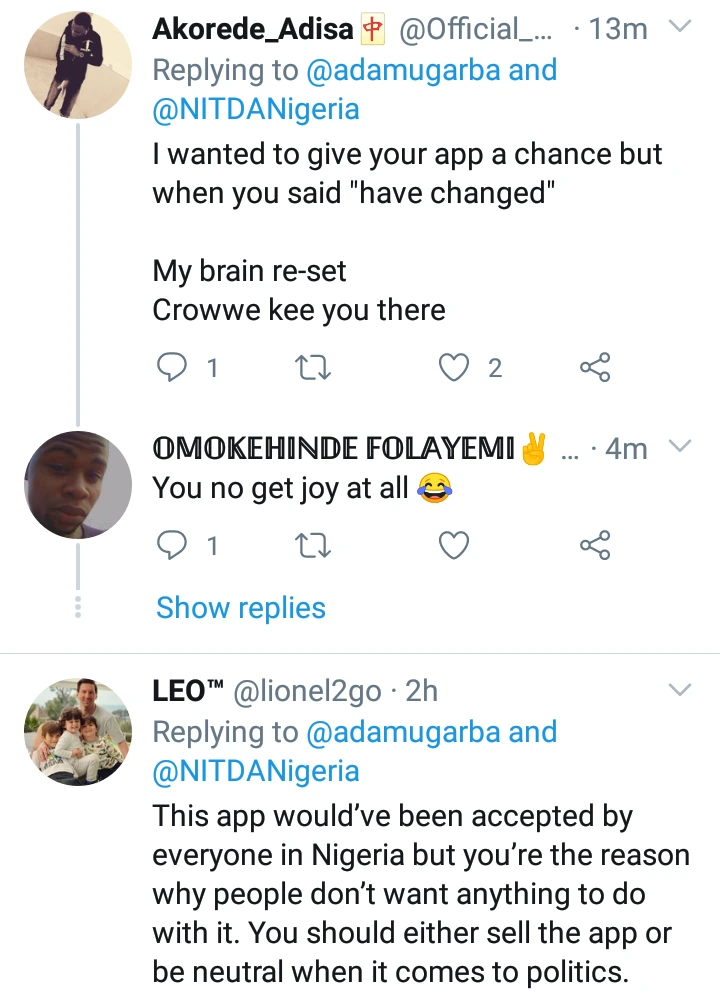Screen dimensions: 720x994
Task: Share Akorede_Adisa's tweet
Action: click(595, 369)
